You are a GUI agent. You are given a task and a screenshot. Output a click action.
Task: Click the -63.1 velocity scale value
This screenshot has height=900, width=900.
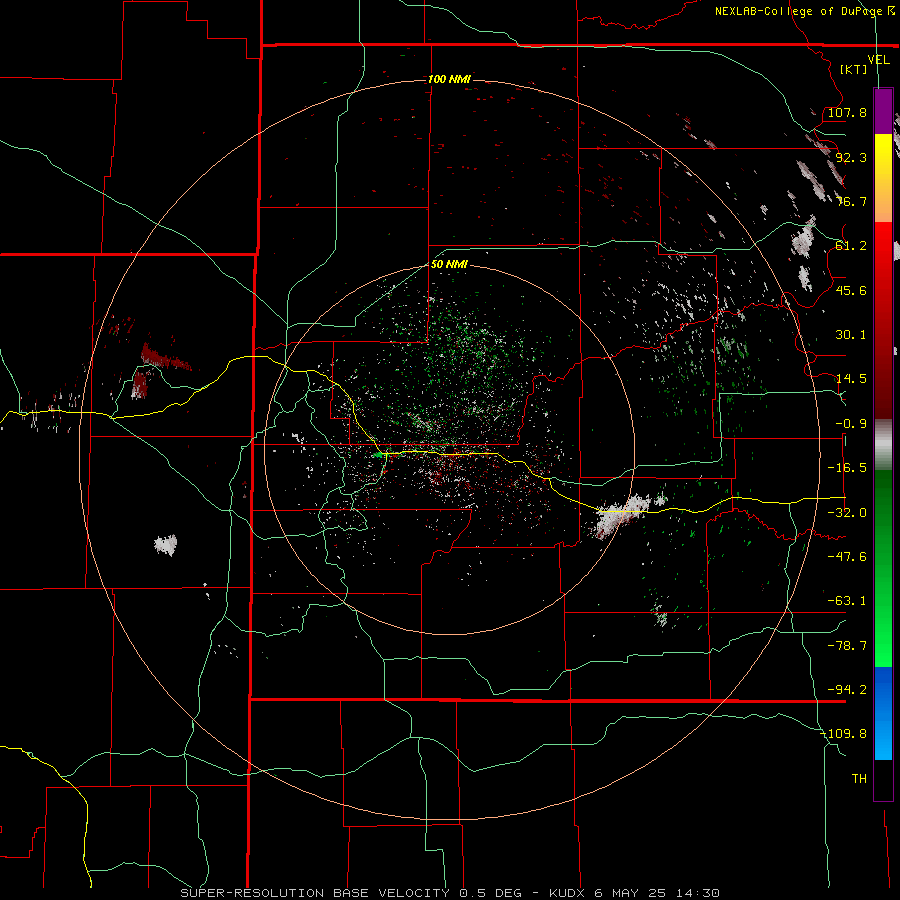(847, 601)
